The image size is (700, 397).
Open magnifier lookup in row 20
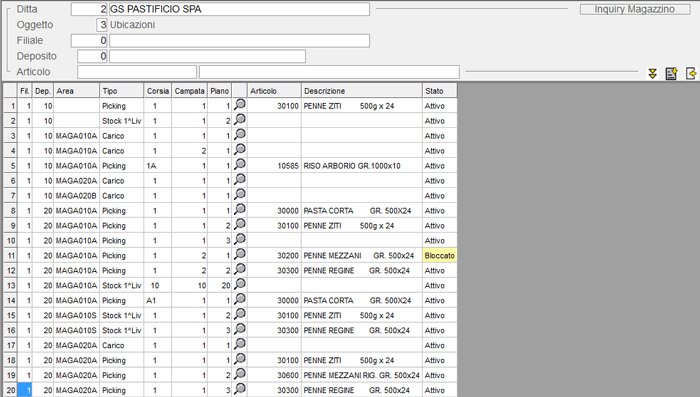click(240, 389)
